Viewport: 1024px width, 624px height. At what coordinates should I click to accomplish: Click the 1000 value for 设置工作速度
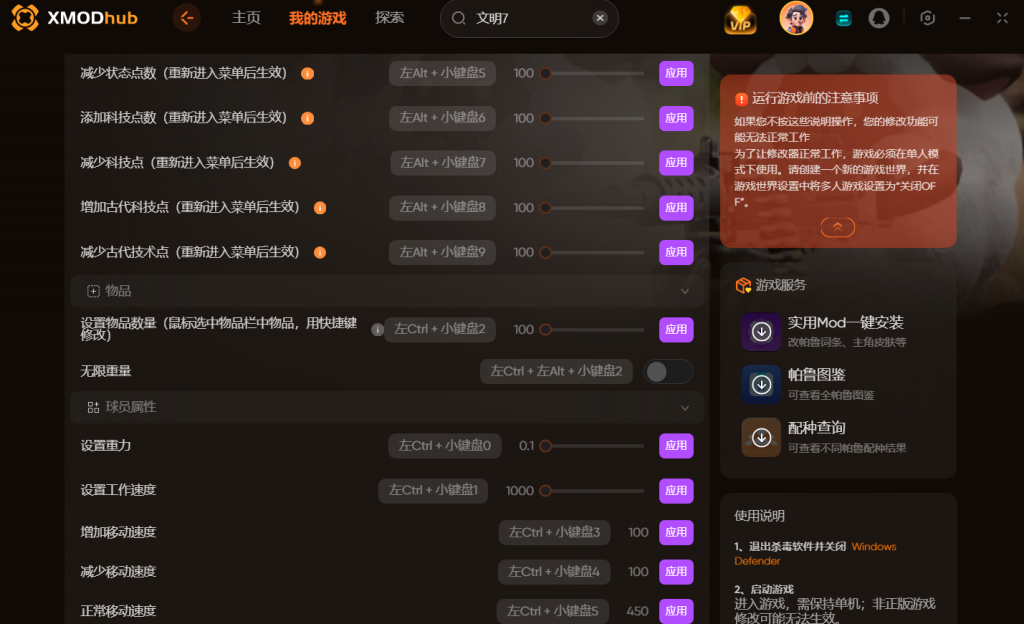coord(519,491)
